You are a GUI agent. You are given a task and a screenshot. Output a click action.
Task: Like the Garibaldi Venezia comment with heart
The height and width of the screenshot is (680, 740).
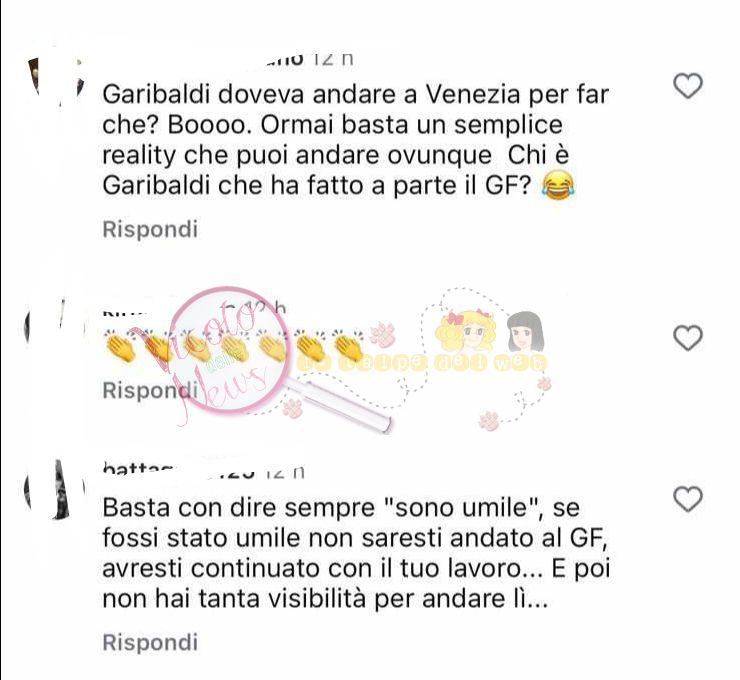(x=688, y=86)
